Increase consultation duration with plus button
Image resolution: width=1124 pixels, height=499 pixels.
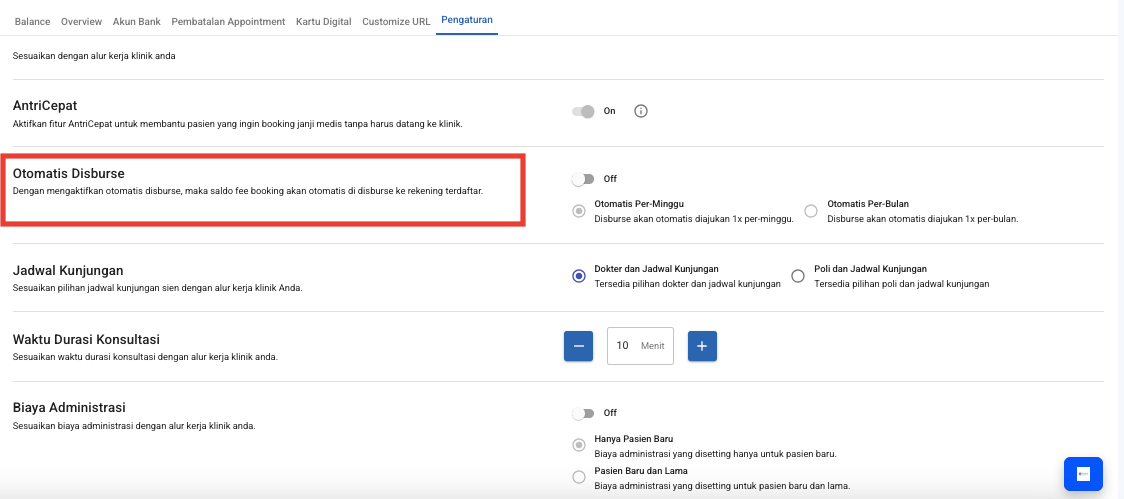702,346
